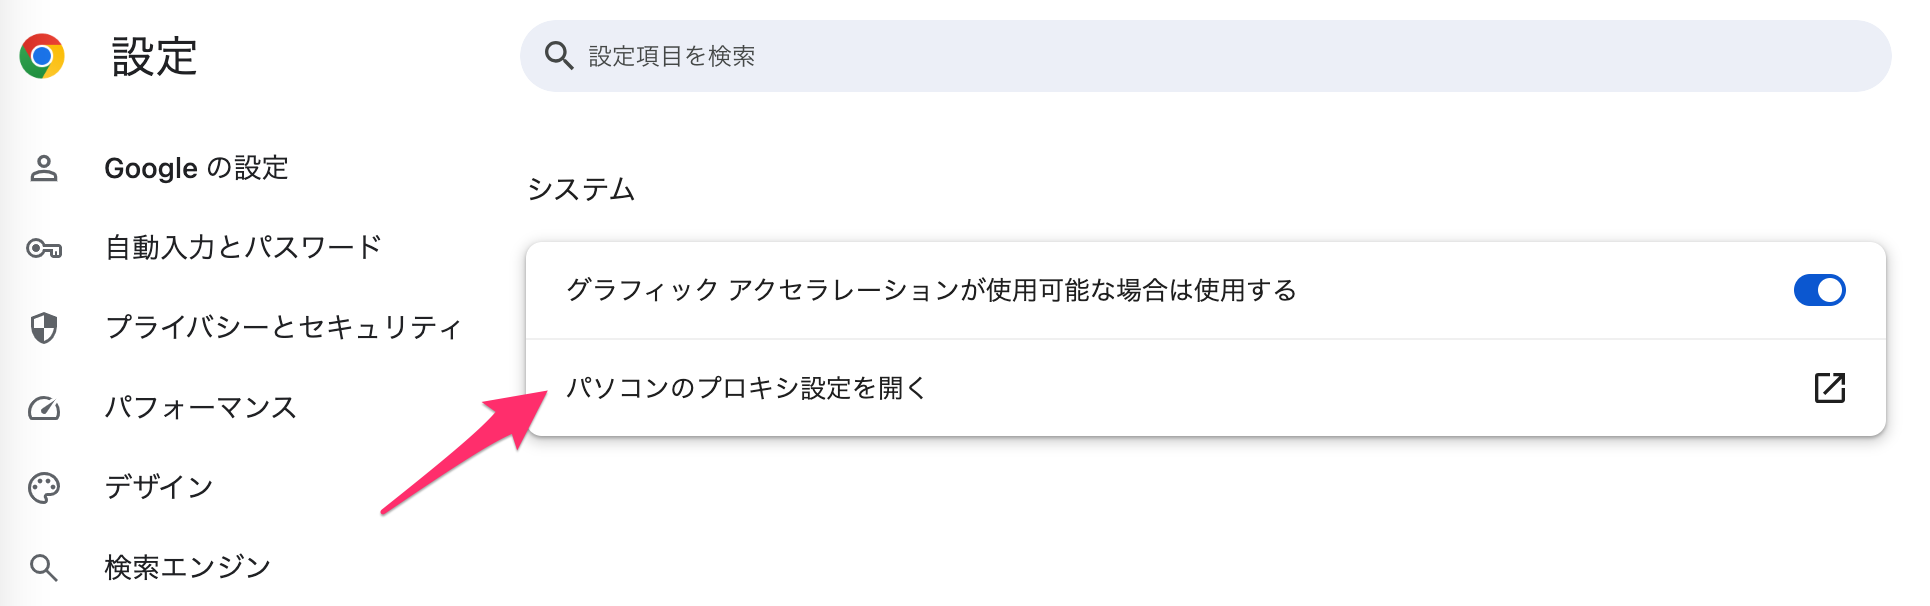Click the Chrome logo icon
Viewport: 1930px width, 606px height.
click(x=42, y=56)
